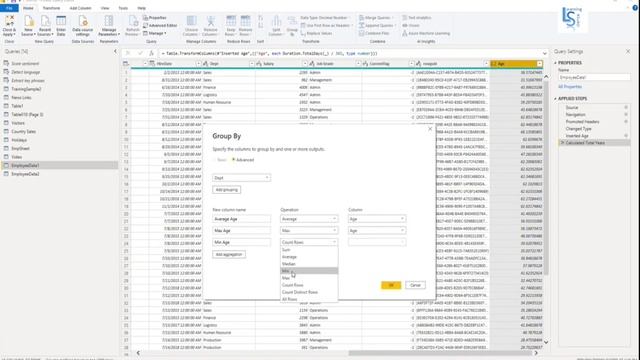Click the Split Column icon
This screenshot has height=360, width=640.
[x=276, y=26]
